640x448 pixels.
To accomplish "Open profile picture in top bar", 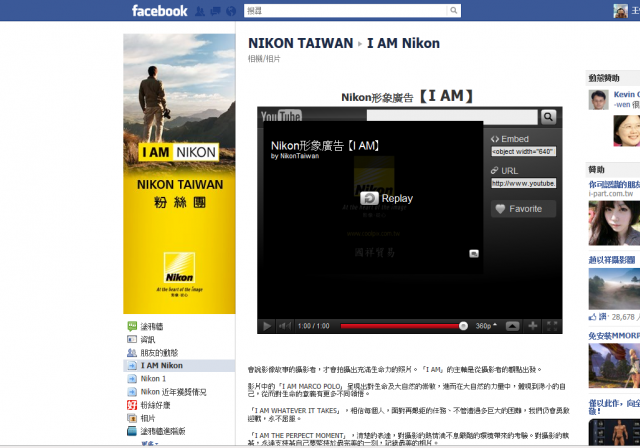I will click(x=620, y=11).
